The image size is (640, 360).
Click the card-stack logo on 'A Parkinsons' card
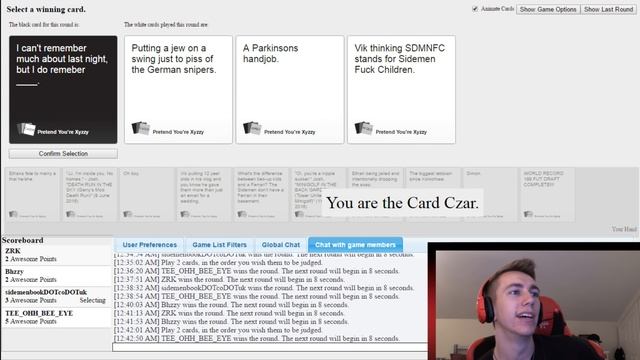pyautogui.click(x=252, y=128)
